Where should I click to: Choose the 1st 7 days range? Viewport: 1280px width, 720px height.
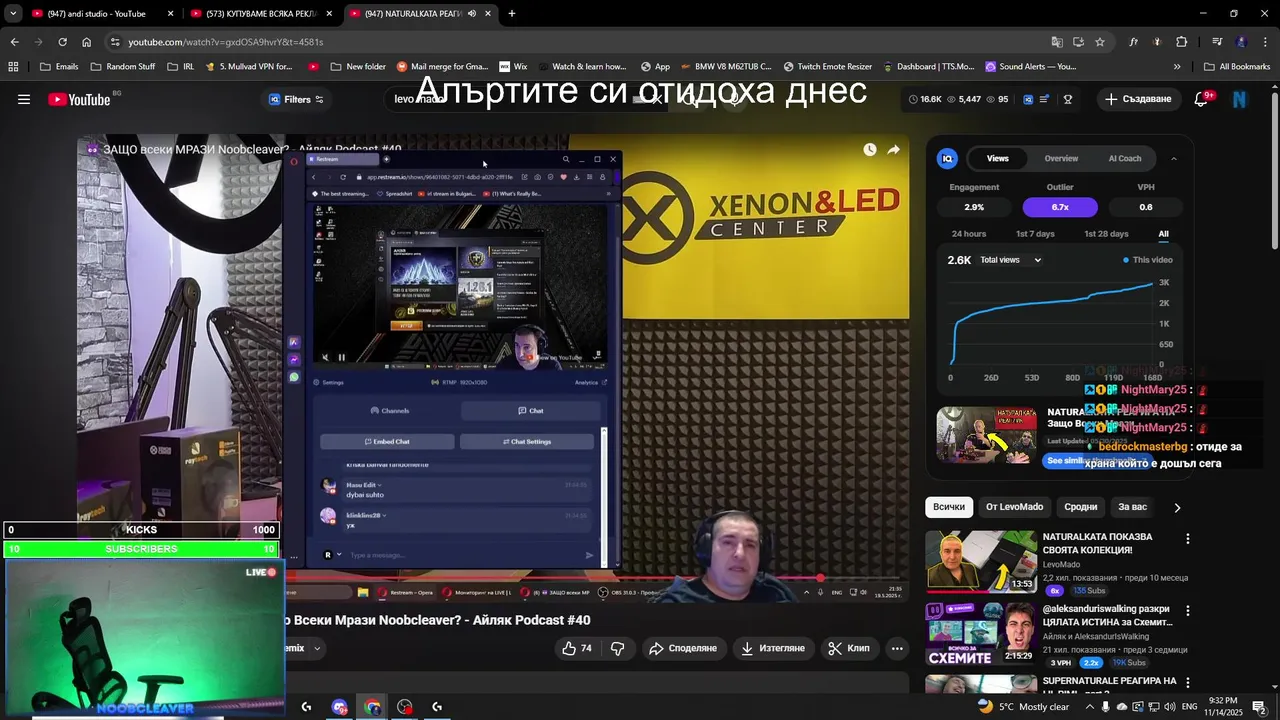click(x=1035, y=234)
